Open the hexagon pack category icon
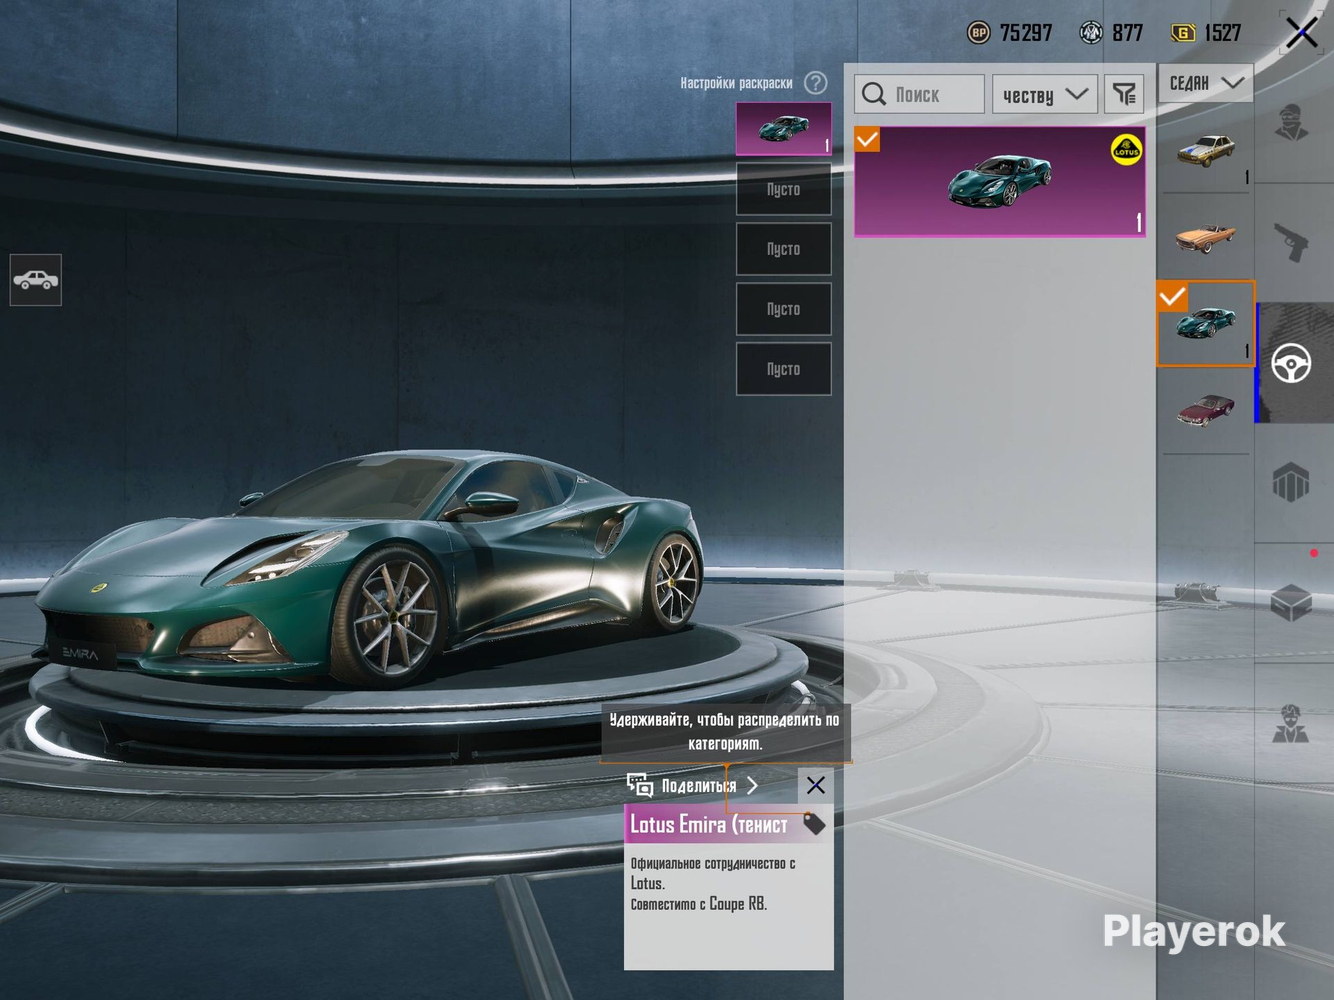The width and height of the screenshot is (1334, 1000). pyautogui.click(x=1292, y=482)
